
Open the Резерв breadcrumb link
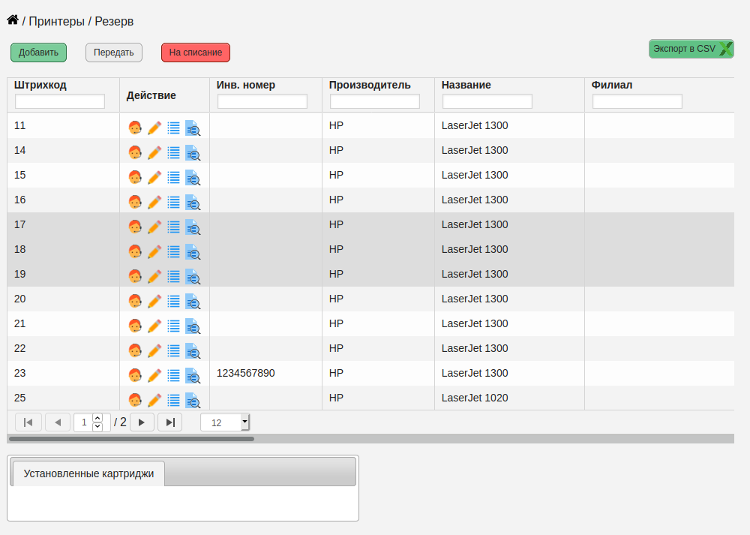(x=114, y=22)
